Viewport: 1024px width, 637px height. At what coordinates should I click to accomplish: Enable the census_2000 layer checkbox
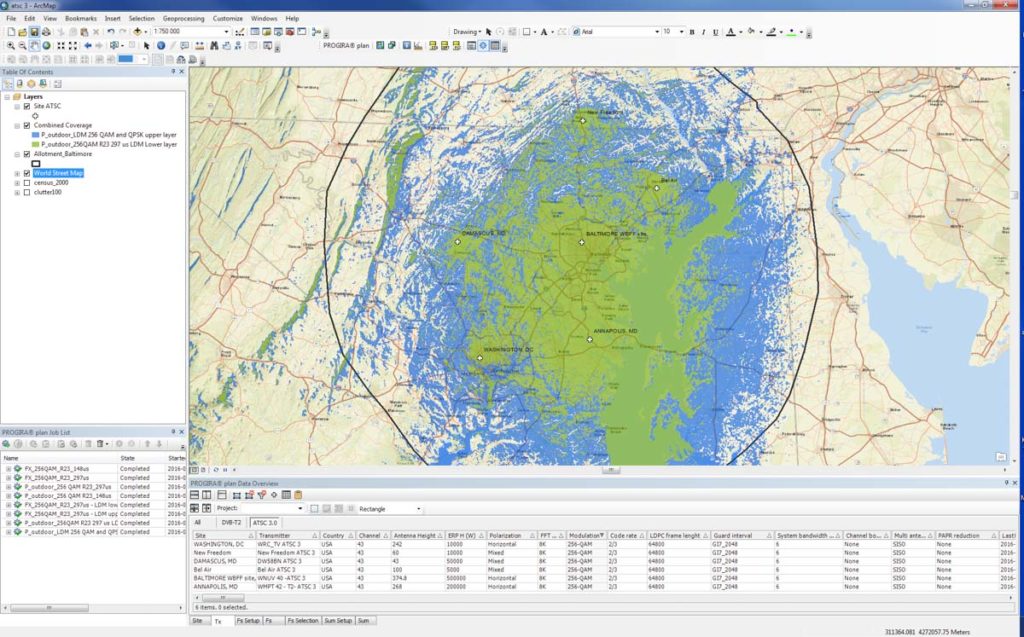(x=27, y=183)
